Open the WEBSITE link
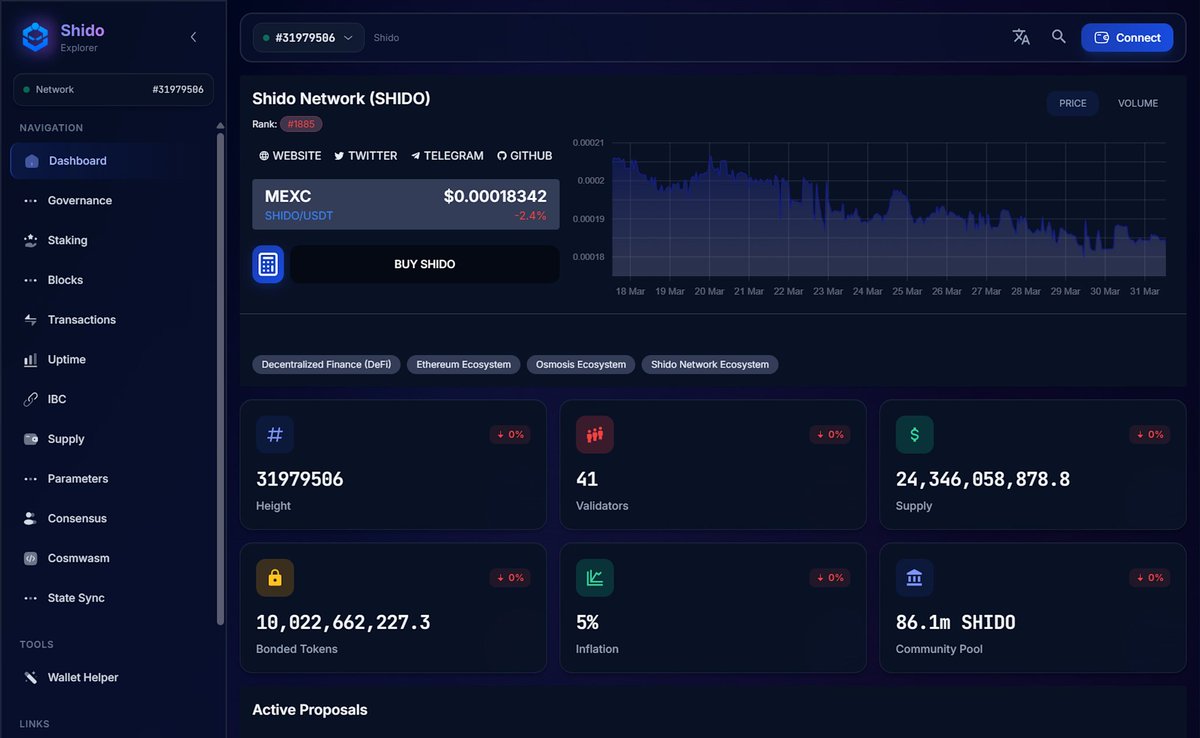Image resolution: width=1200 pixels, height=738 pixels. pos(290,156)
